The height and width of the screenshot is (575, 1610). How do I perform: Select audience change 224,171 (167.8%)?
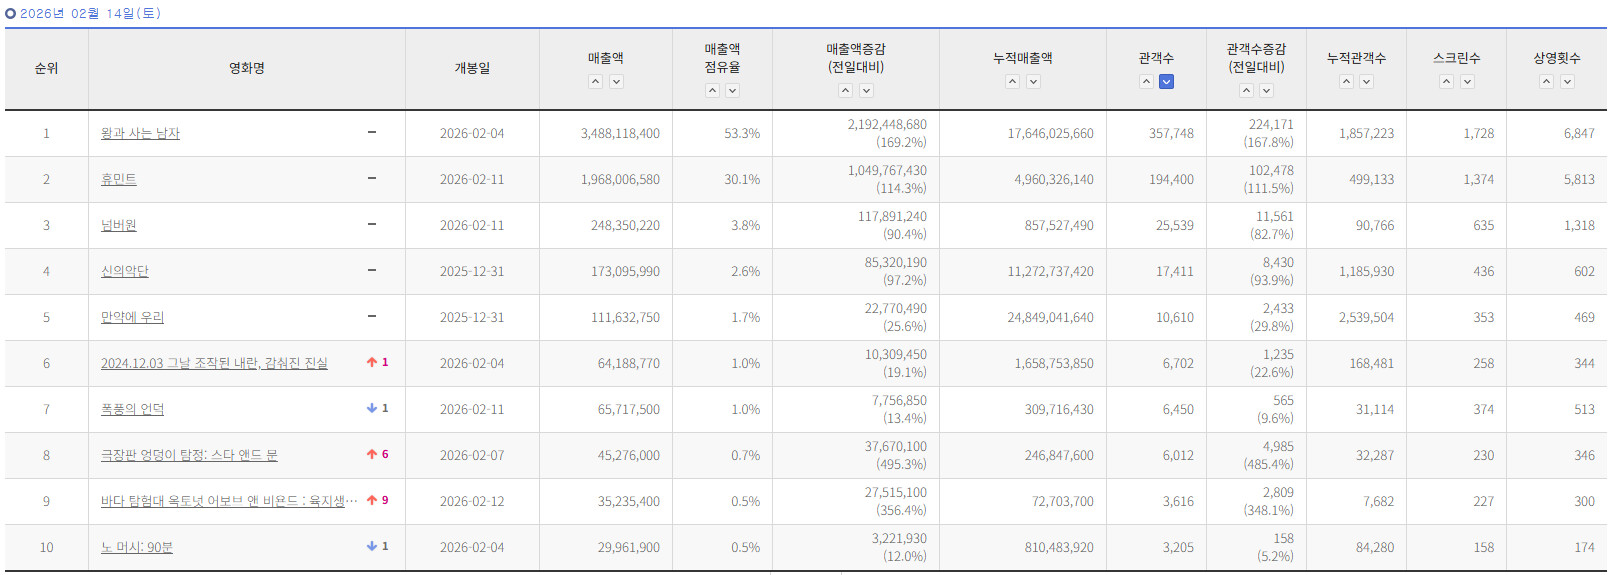point(1268,133)
